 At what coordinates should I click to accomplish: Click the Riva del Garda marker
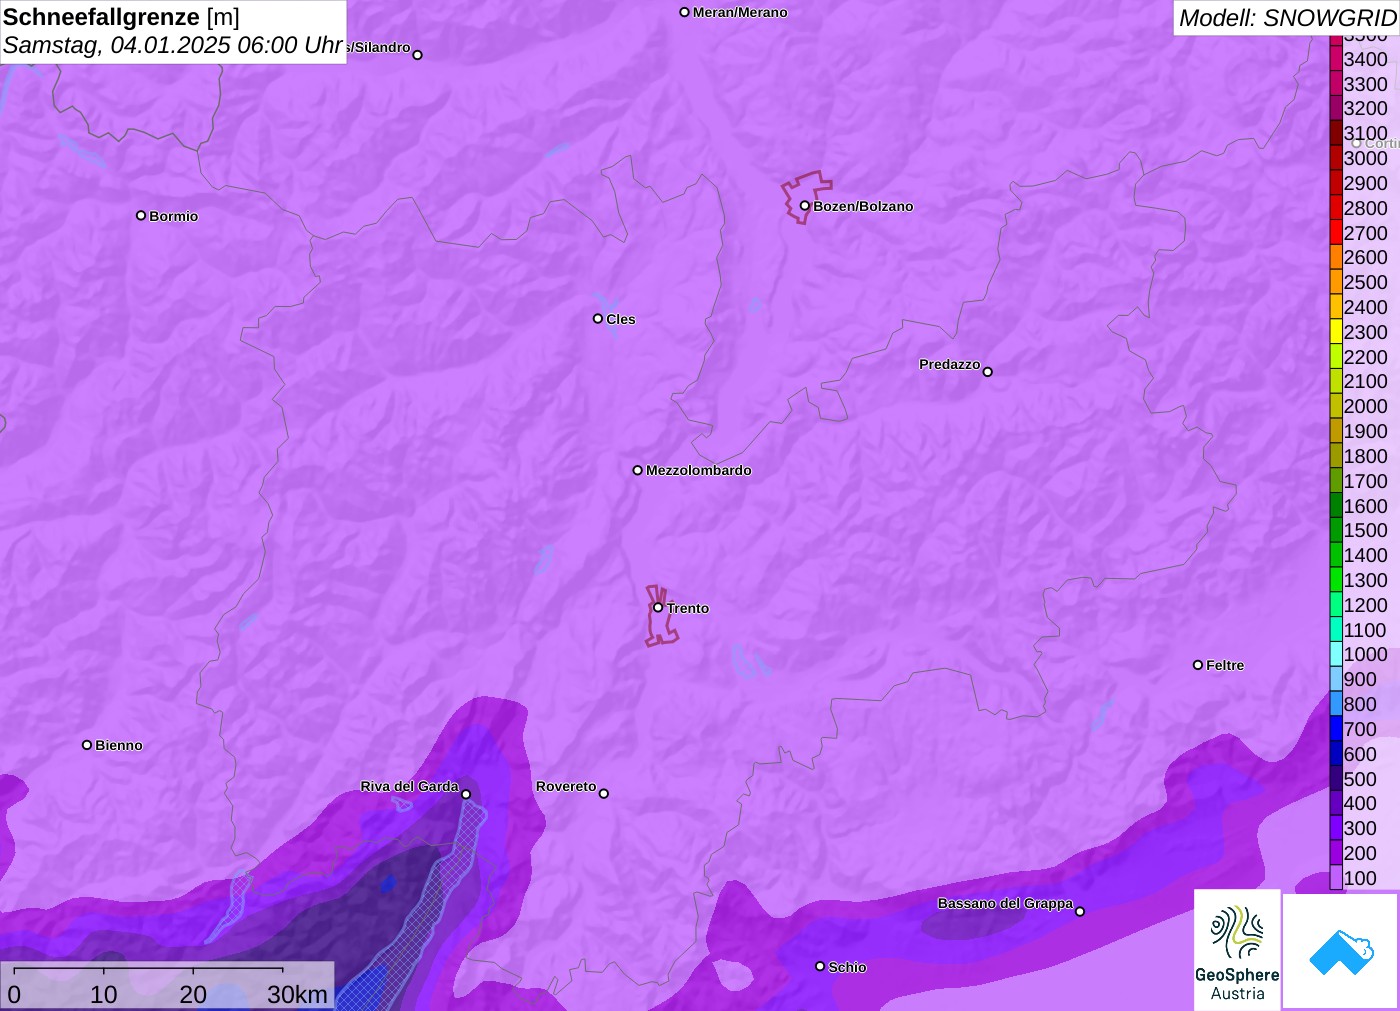tap(465, 794)
